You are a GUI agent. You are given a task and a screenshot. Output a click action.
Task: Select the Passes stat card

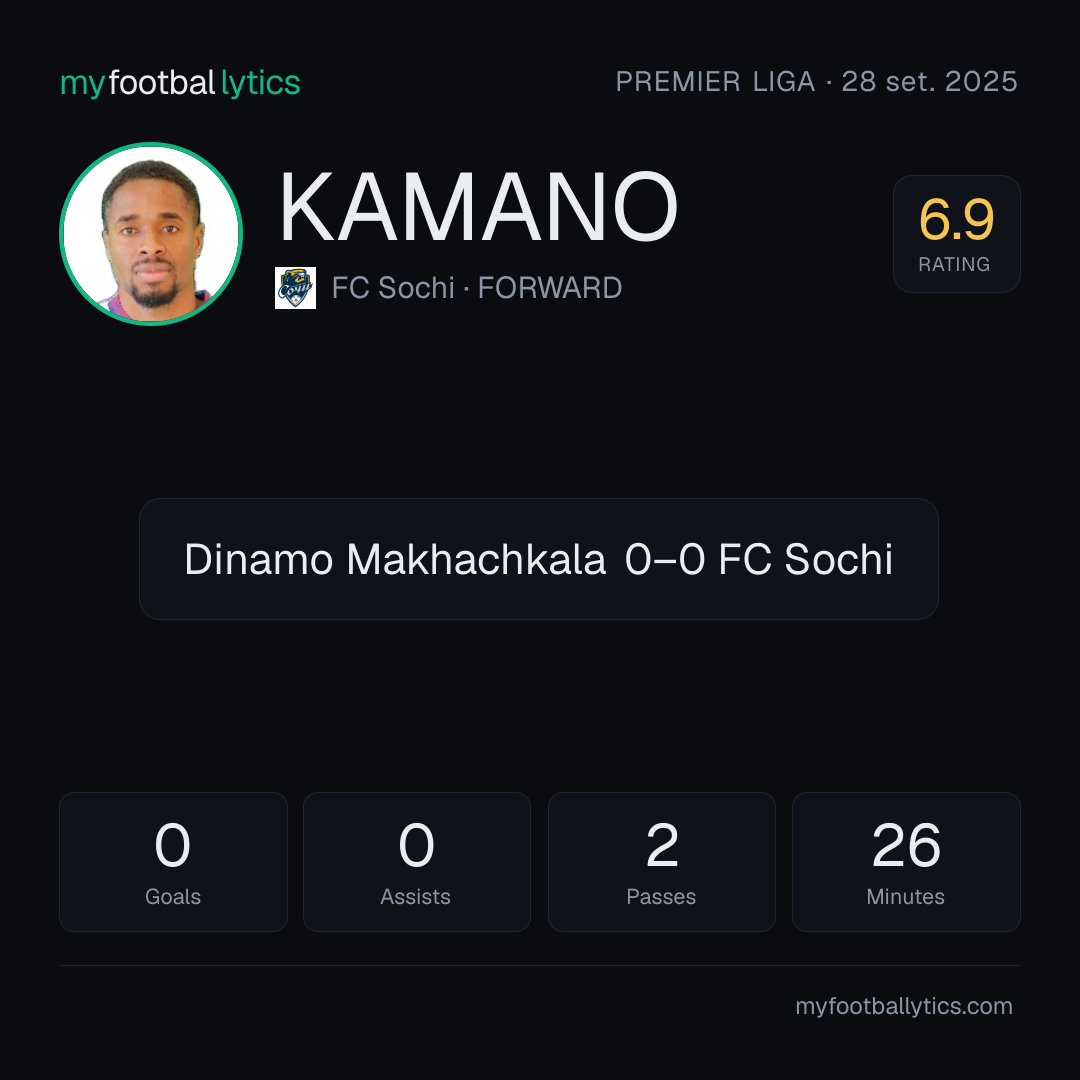[661, 862]
